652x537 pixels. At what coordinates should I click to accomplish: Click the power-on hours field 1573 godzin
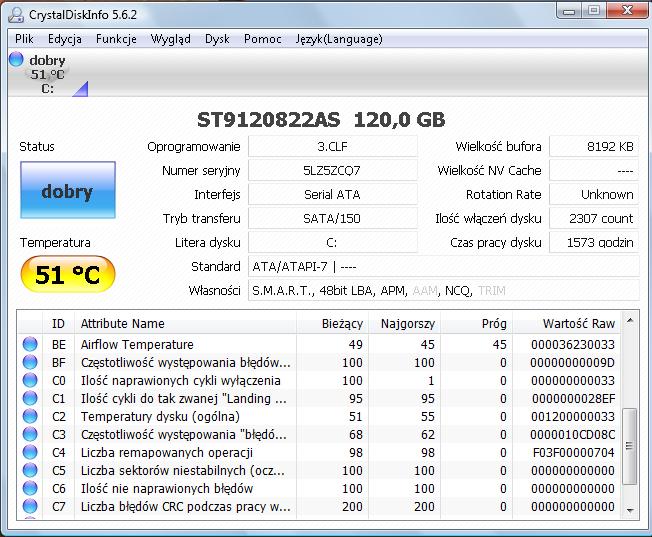point(594,243)
